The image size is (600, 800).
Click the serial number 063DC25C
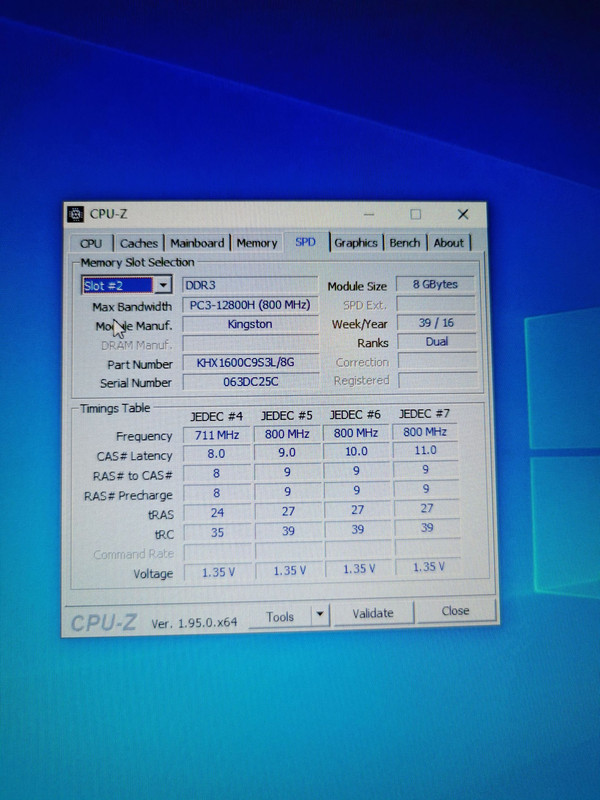(251, 381)
